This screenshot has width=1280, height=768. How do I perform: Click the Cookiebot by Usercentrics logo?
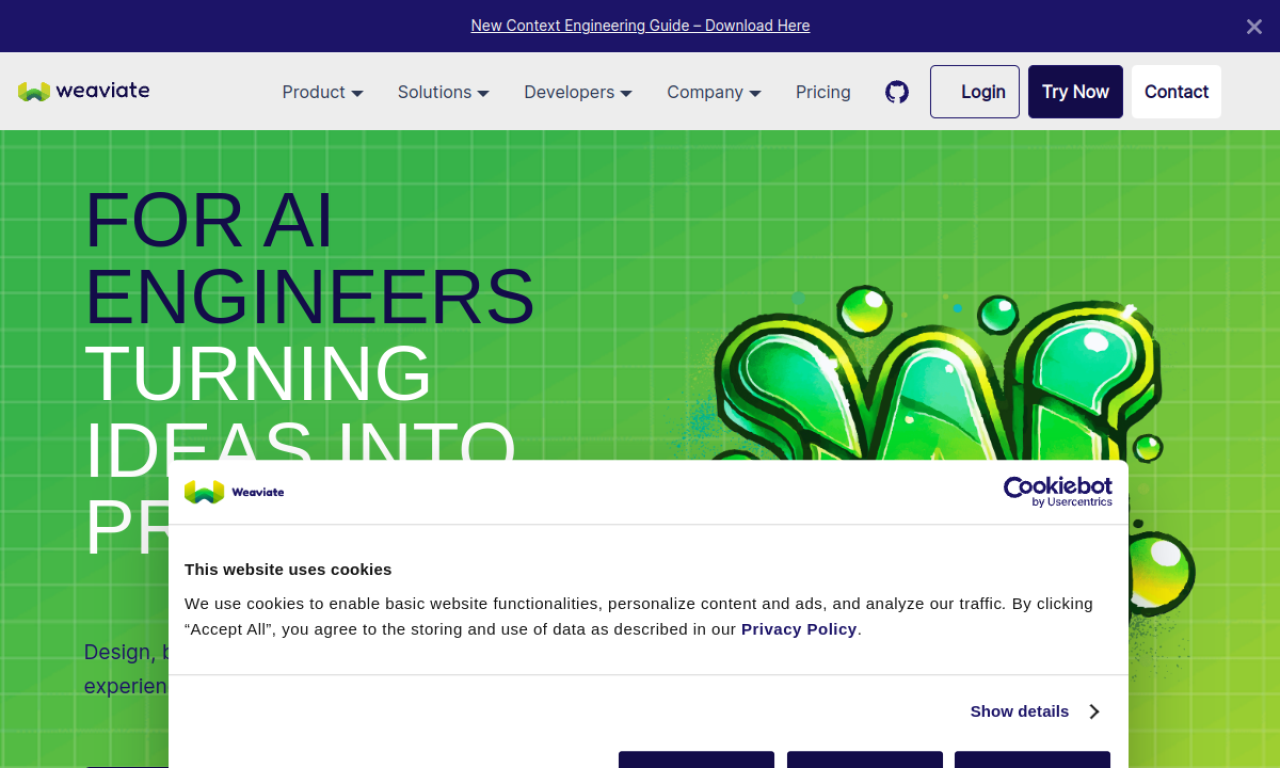[1057, 491]
